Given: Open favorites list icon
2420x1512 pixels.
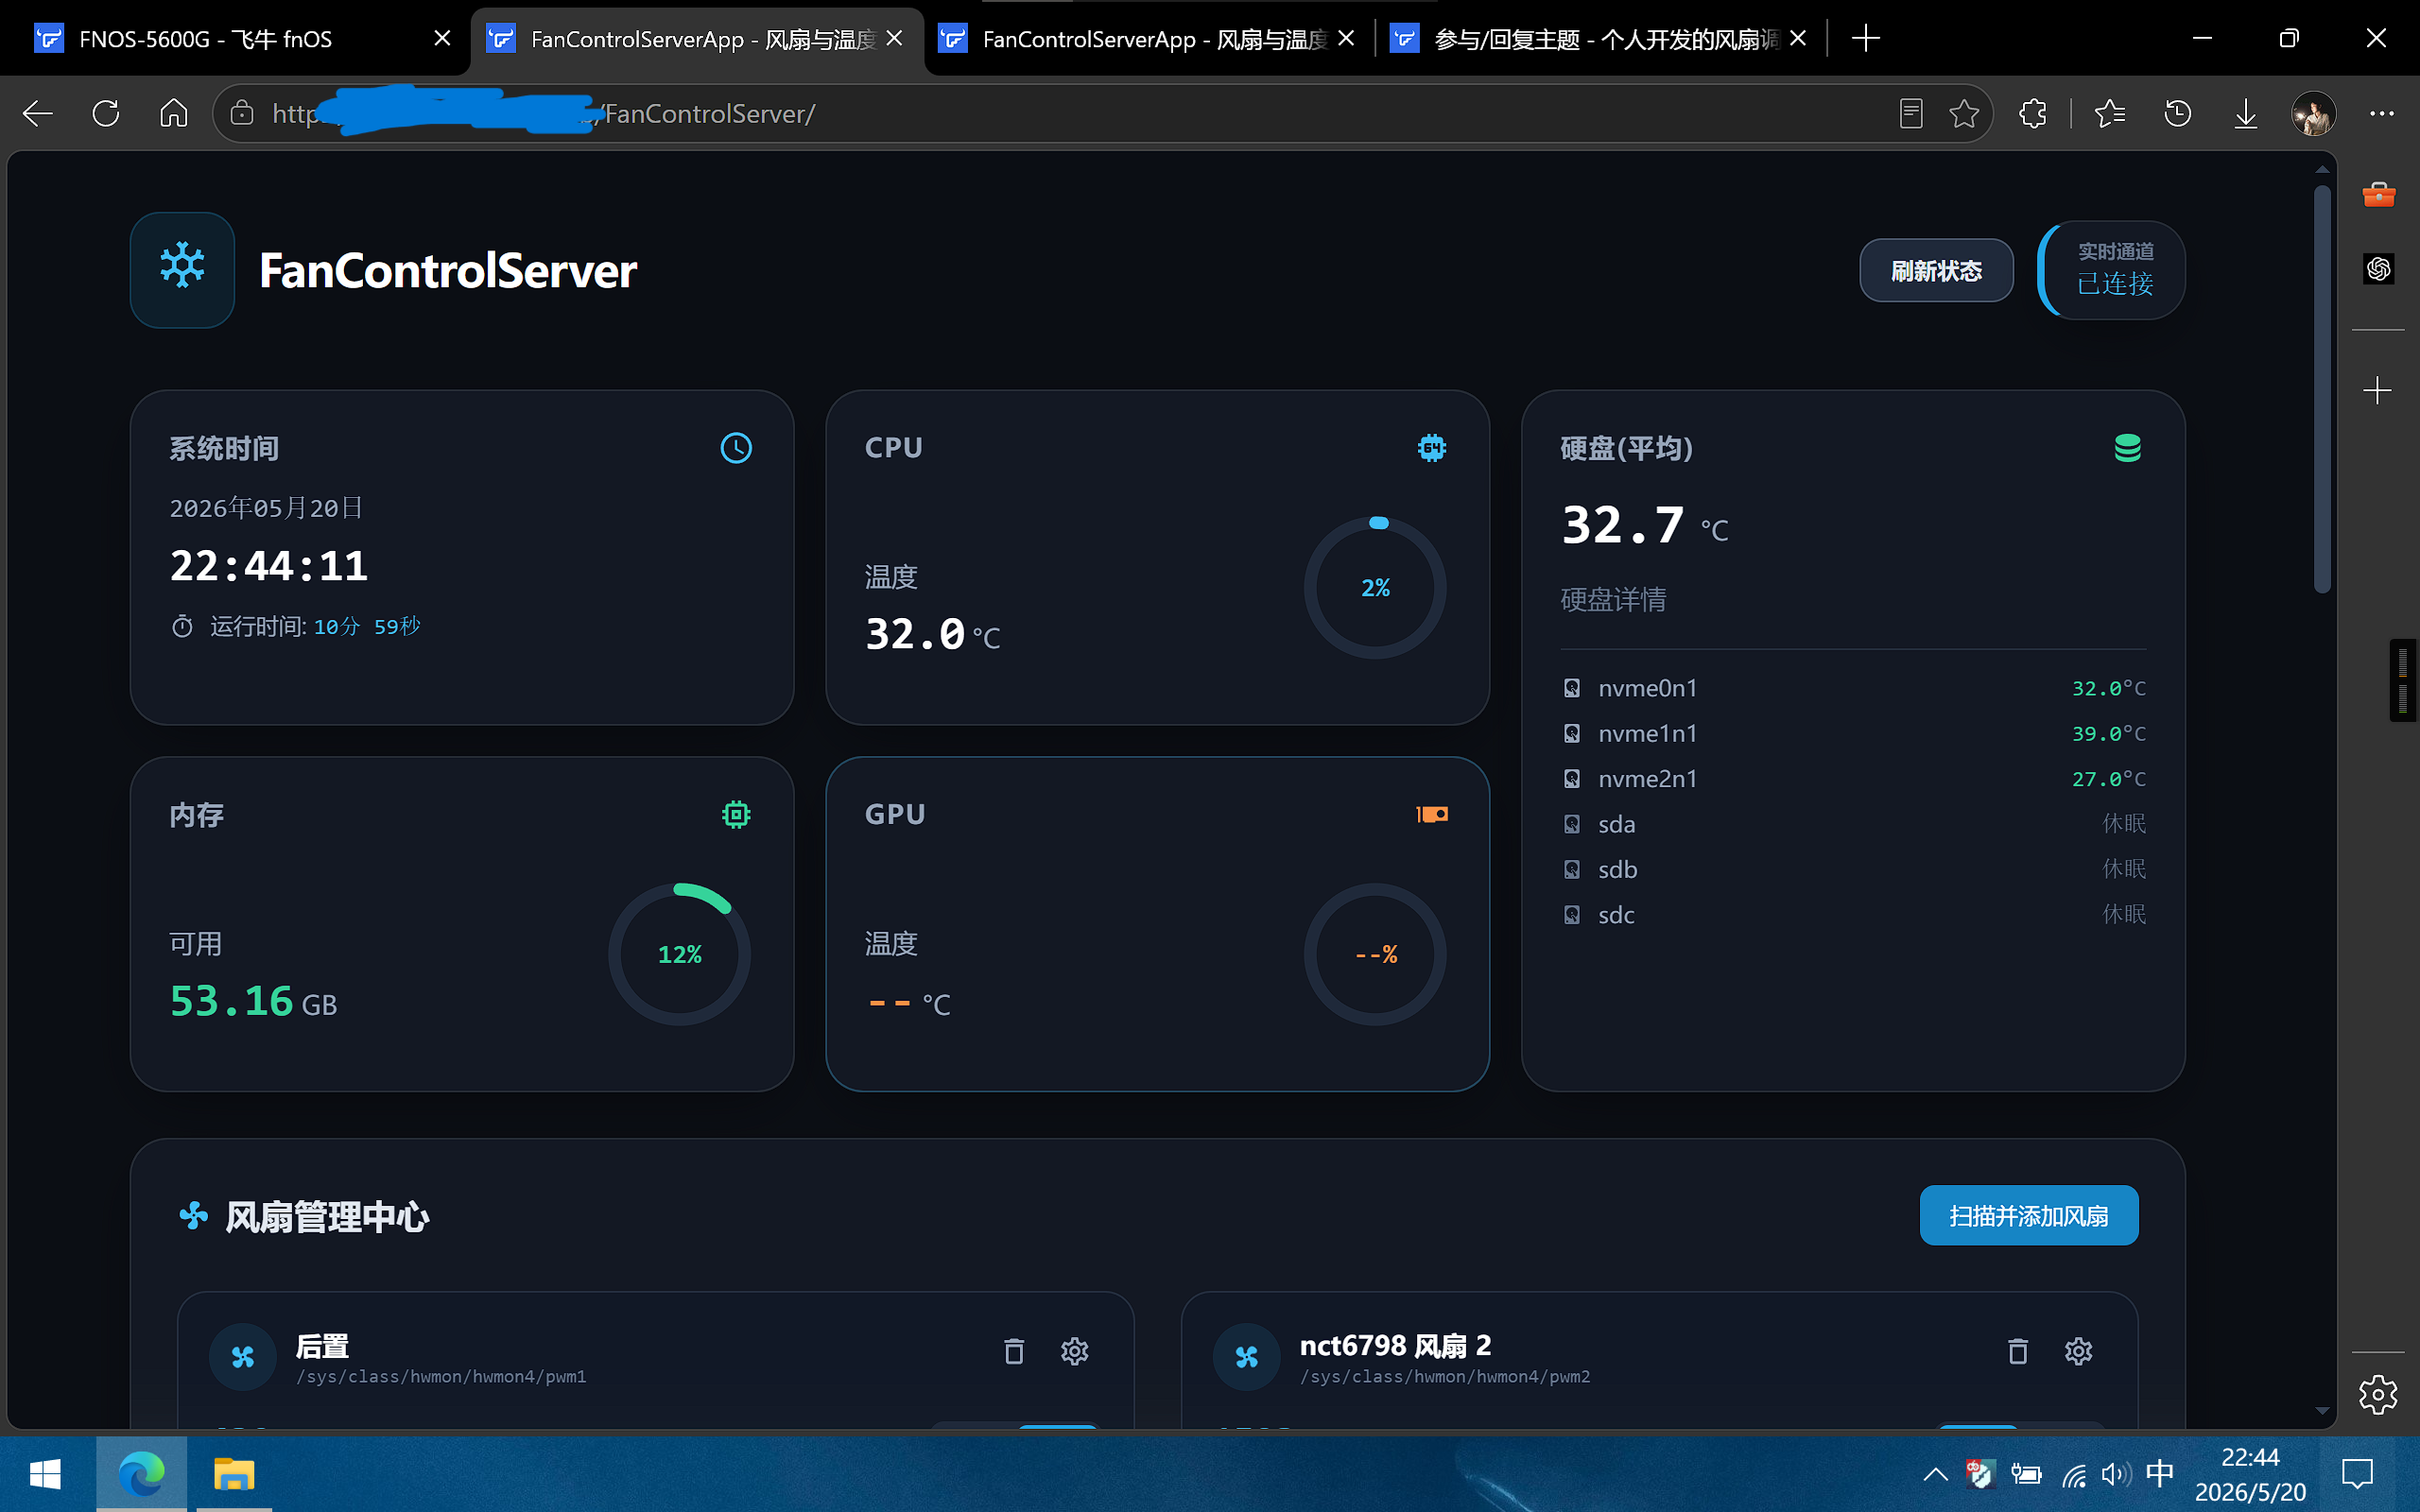Looking at the screenshot, I should [2110, 113].
